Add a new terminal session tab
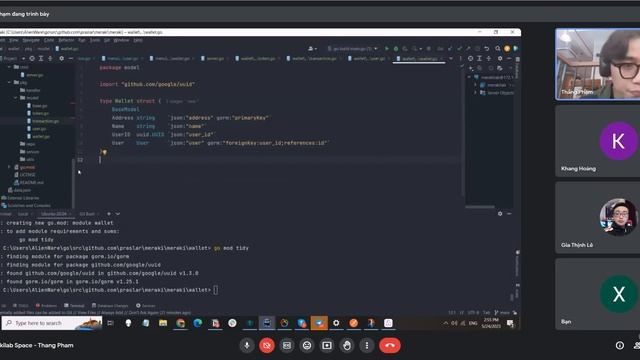The height and width of the screenshot is (360, 640). click(x=109, y=214)
